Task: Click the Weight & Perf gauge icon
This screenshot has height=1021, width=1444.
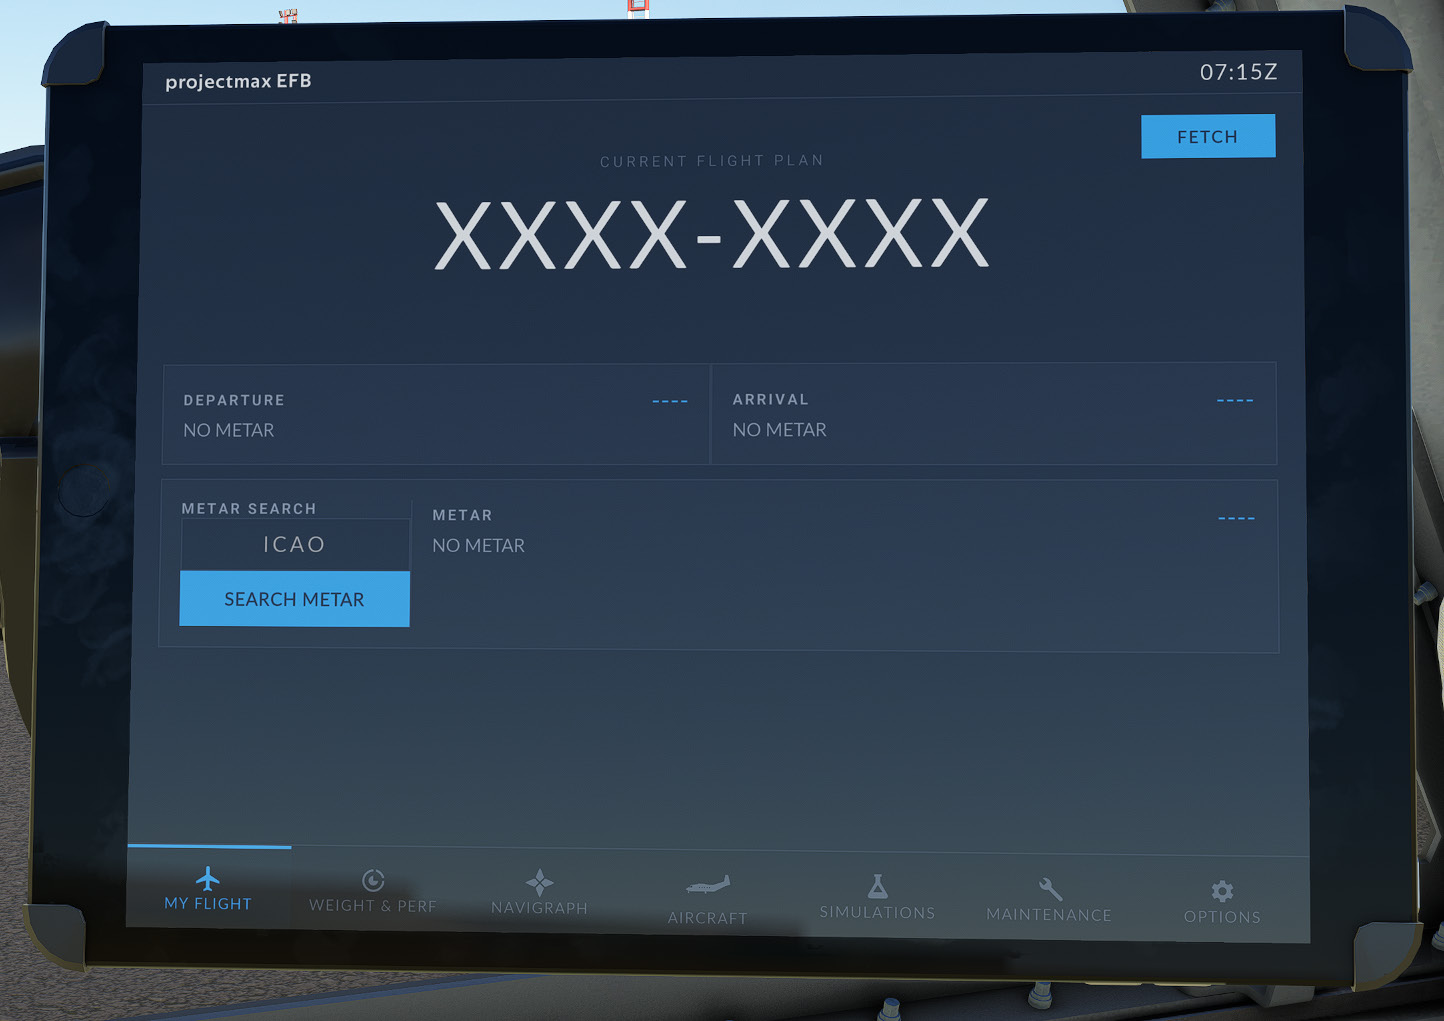Action: click(x=373, y=880)
